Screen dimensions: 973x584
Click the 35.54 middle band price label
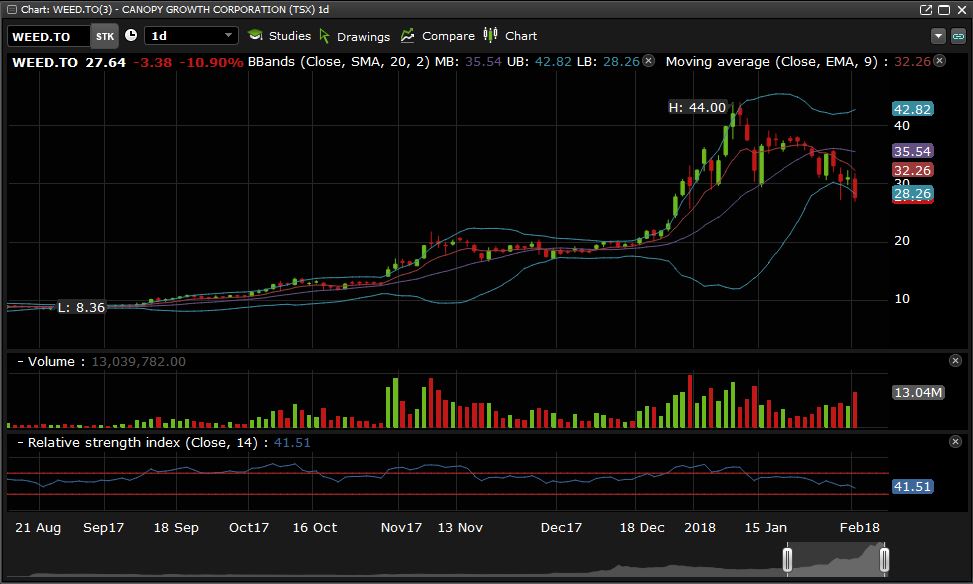912,151
